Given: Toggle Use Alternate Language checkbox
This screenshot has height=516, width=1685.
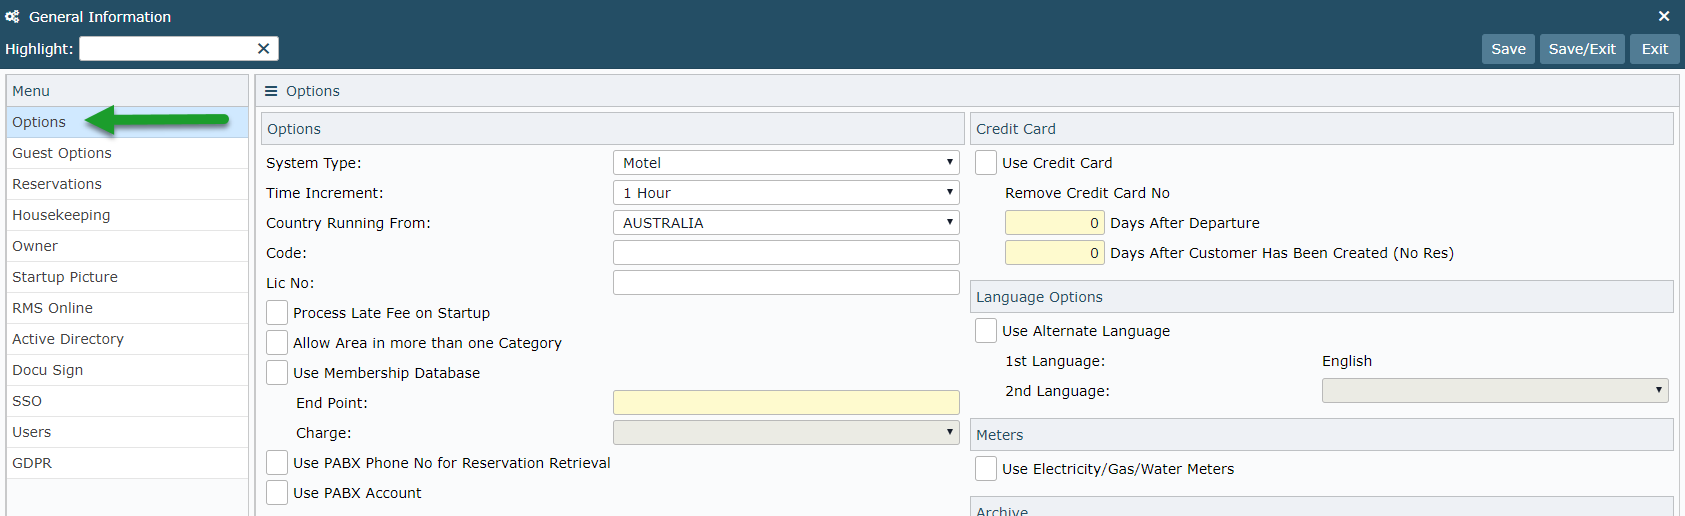Looking at the screenshot, I should (x=986, y=331).
